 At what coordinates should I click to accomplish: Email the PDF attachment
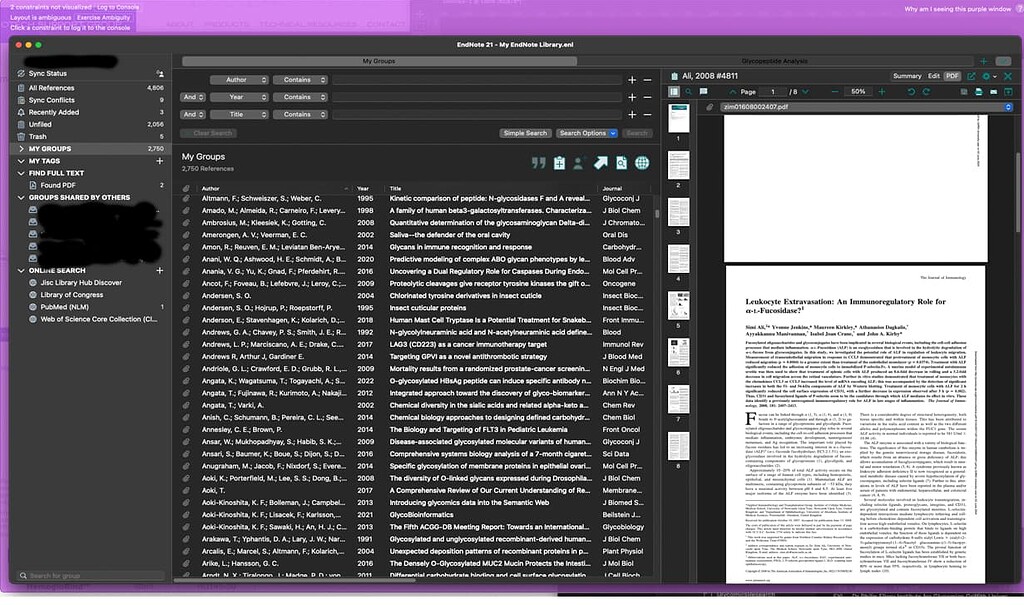pyautogui.click(x=991, y=91)
